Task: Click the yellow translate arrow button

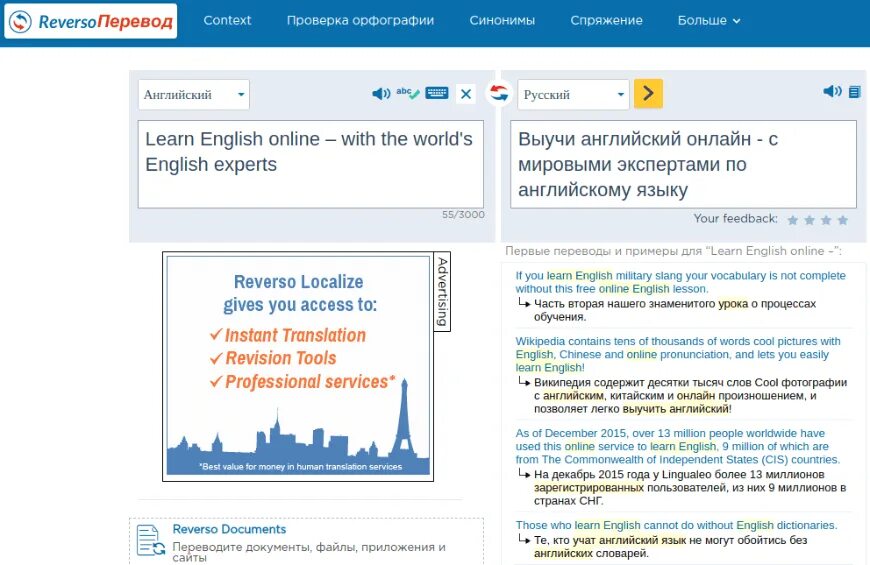Action: tap(648, 93)
